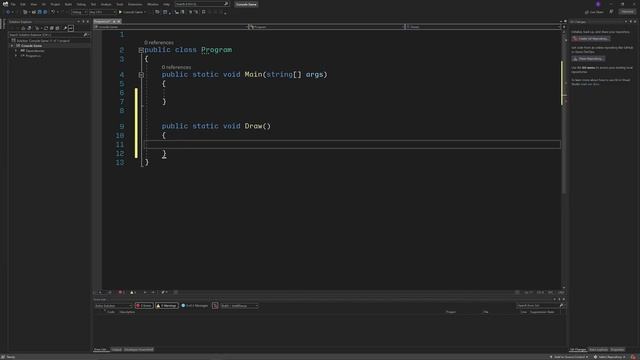The width and height of the screenshot is (640, 360).
Task: Select the Solution 'Console Game' root node
Action: (43, 41)
